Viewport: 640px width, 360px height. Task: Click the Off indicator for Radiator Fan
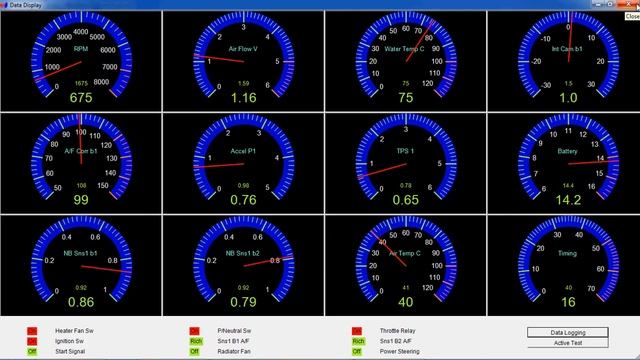[195, 351]
